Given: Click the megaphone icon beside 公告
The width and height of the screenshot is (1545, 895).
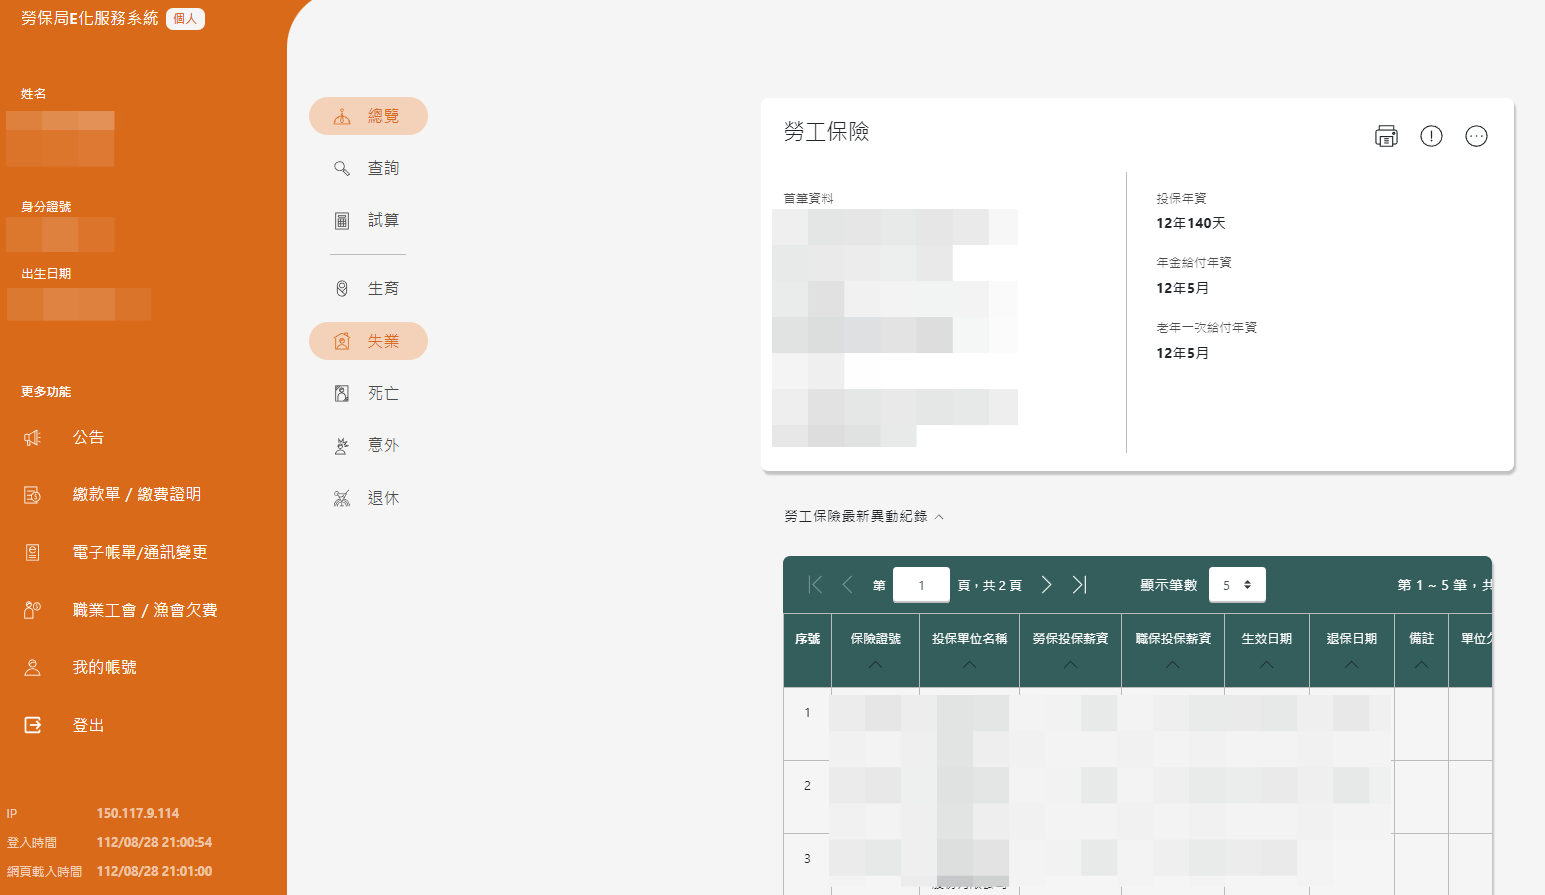Looking at the screenshot, I should [33, 437].
